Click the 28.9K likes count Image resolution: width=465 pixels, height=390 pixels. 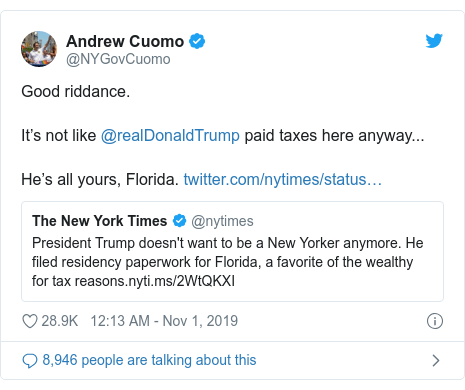tap(60, 321)
